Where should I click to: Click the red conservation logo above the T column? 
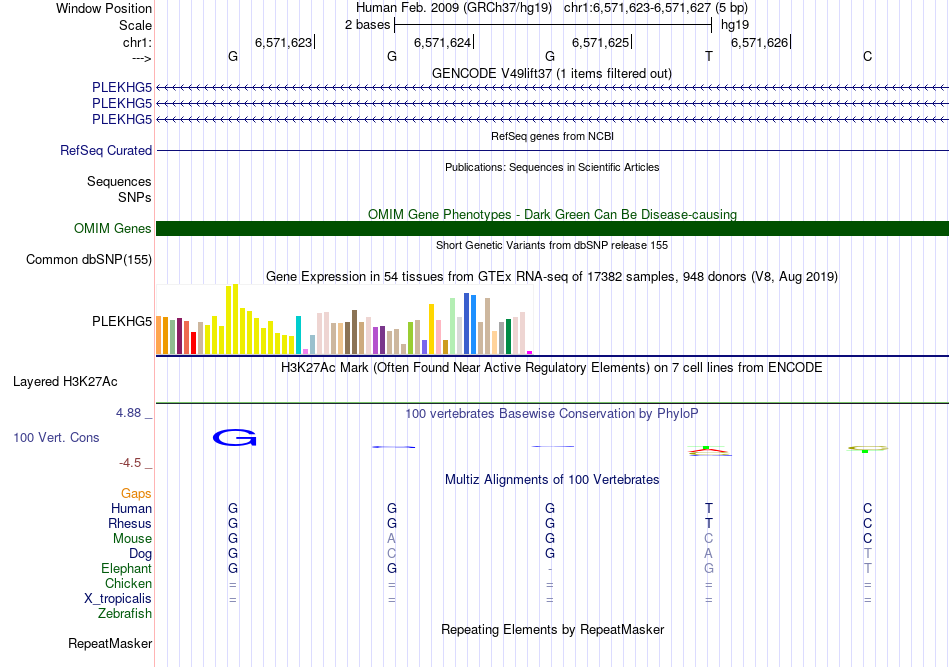pos(709,451)
